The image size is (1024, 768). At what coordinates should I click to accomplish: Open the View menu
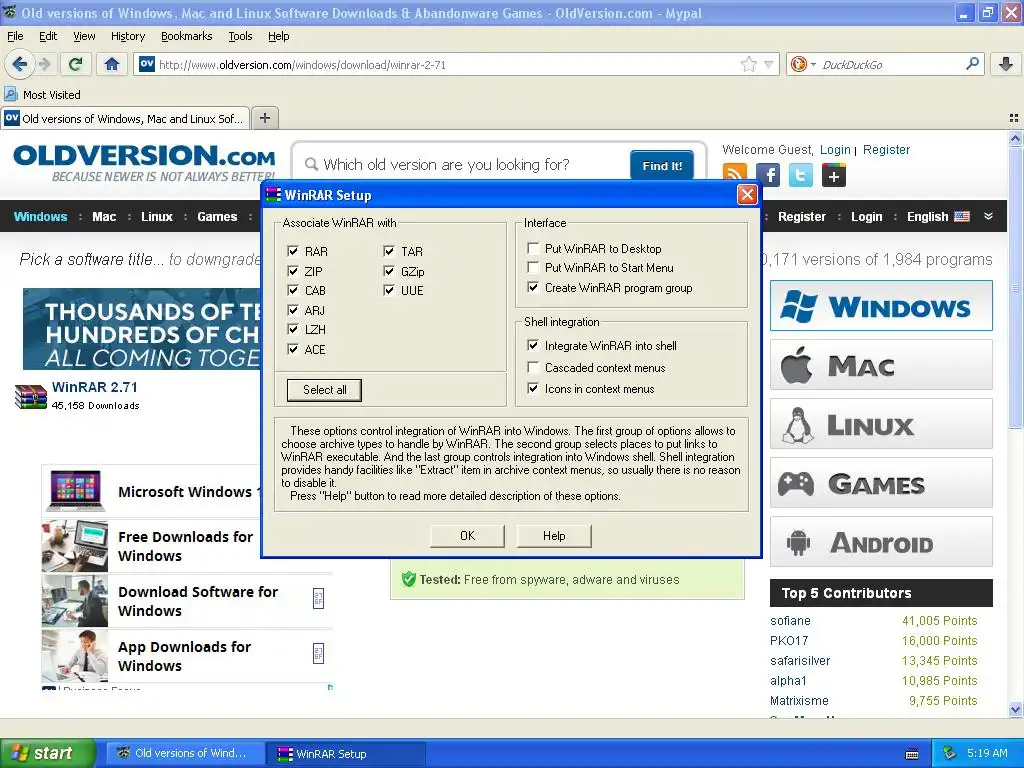coord(84,36)
